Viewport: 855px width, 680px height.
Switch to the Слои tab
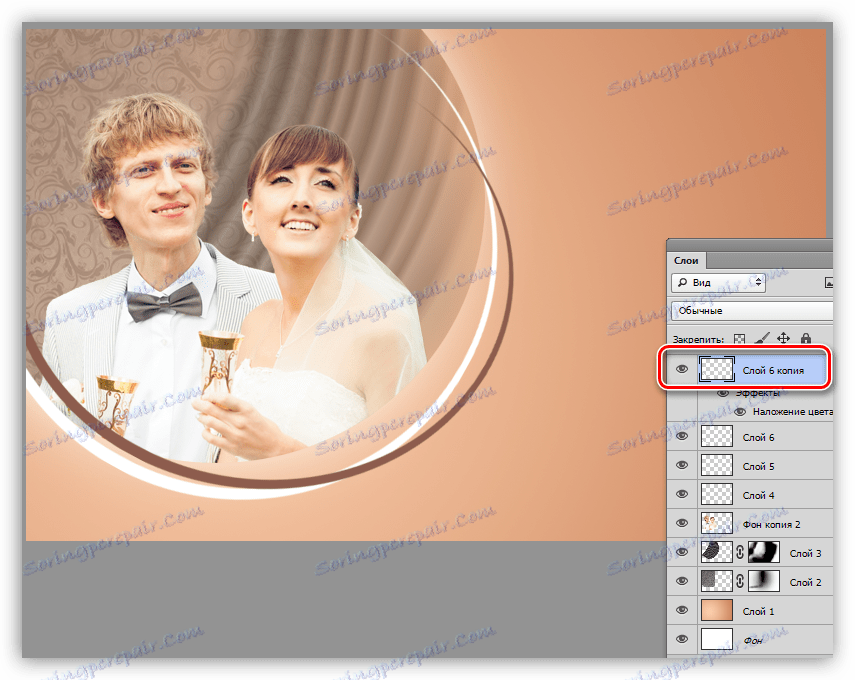(686, 261)
